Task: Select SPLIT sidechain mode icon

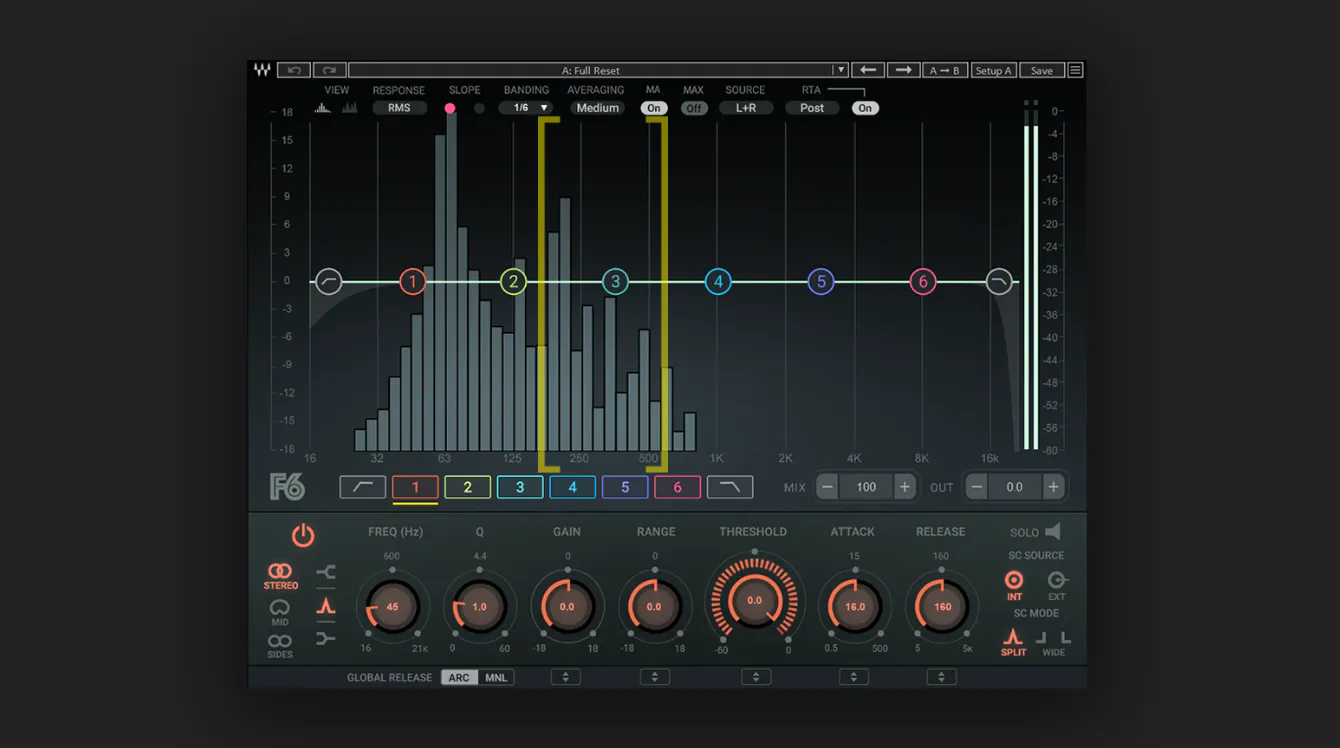Action: coord(1014,642)
